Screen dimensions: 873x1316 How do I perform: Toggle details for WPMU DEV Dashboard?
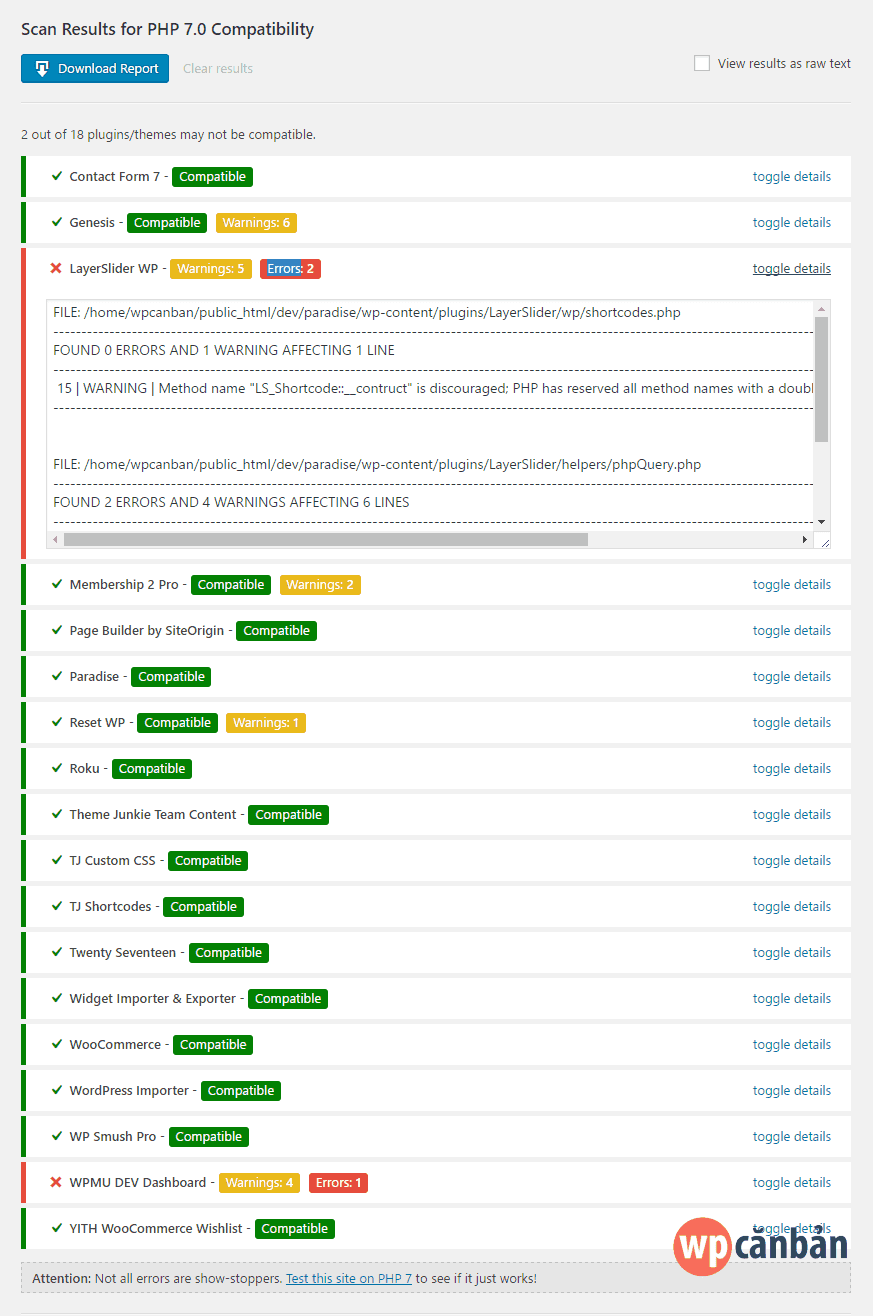point(791,1182)
